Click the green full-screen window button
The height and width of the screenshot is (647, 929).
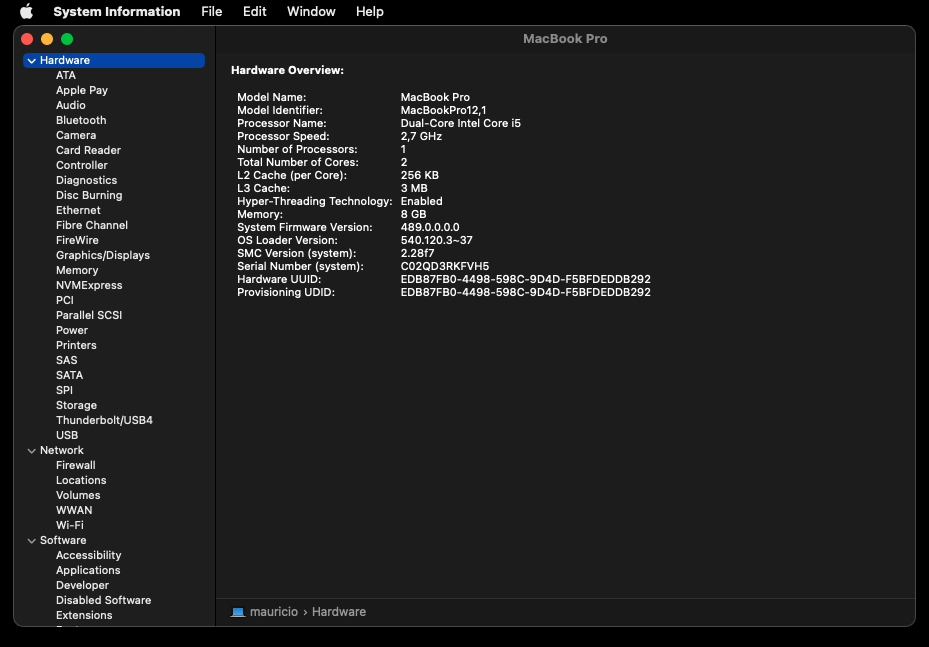pyautogui.click(x=67, y=39)
